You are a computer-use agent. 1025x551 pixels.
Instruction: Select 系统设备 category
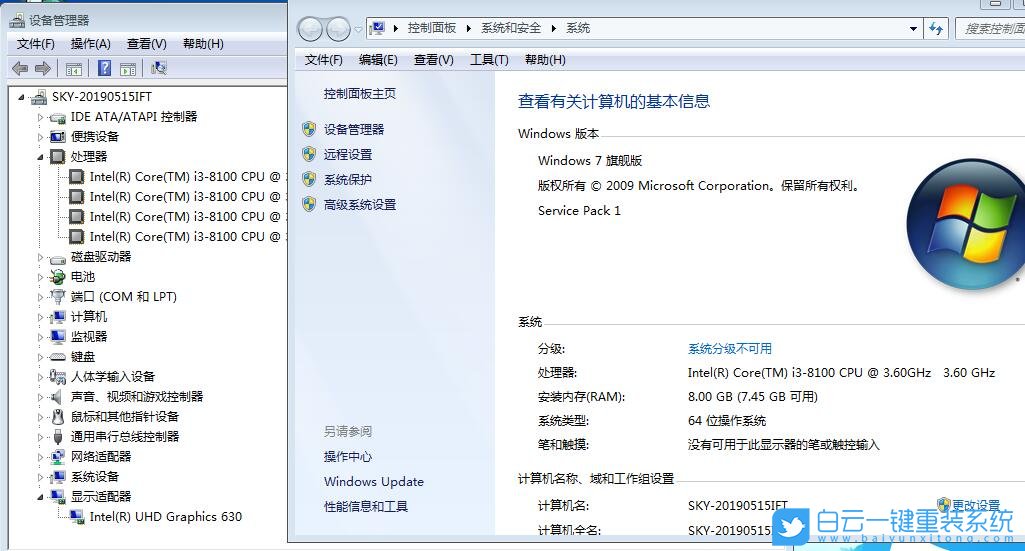[x=95, y=476]
